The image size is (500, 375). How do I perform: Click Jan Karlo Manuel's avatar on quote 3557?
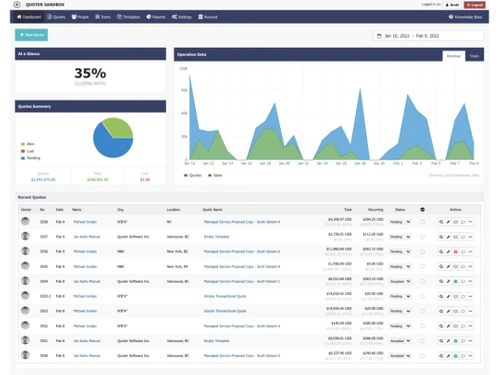25,236
